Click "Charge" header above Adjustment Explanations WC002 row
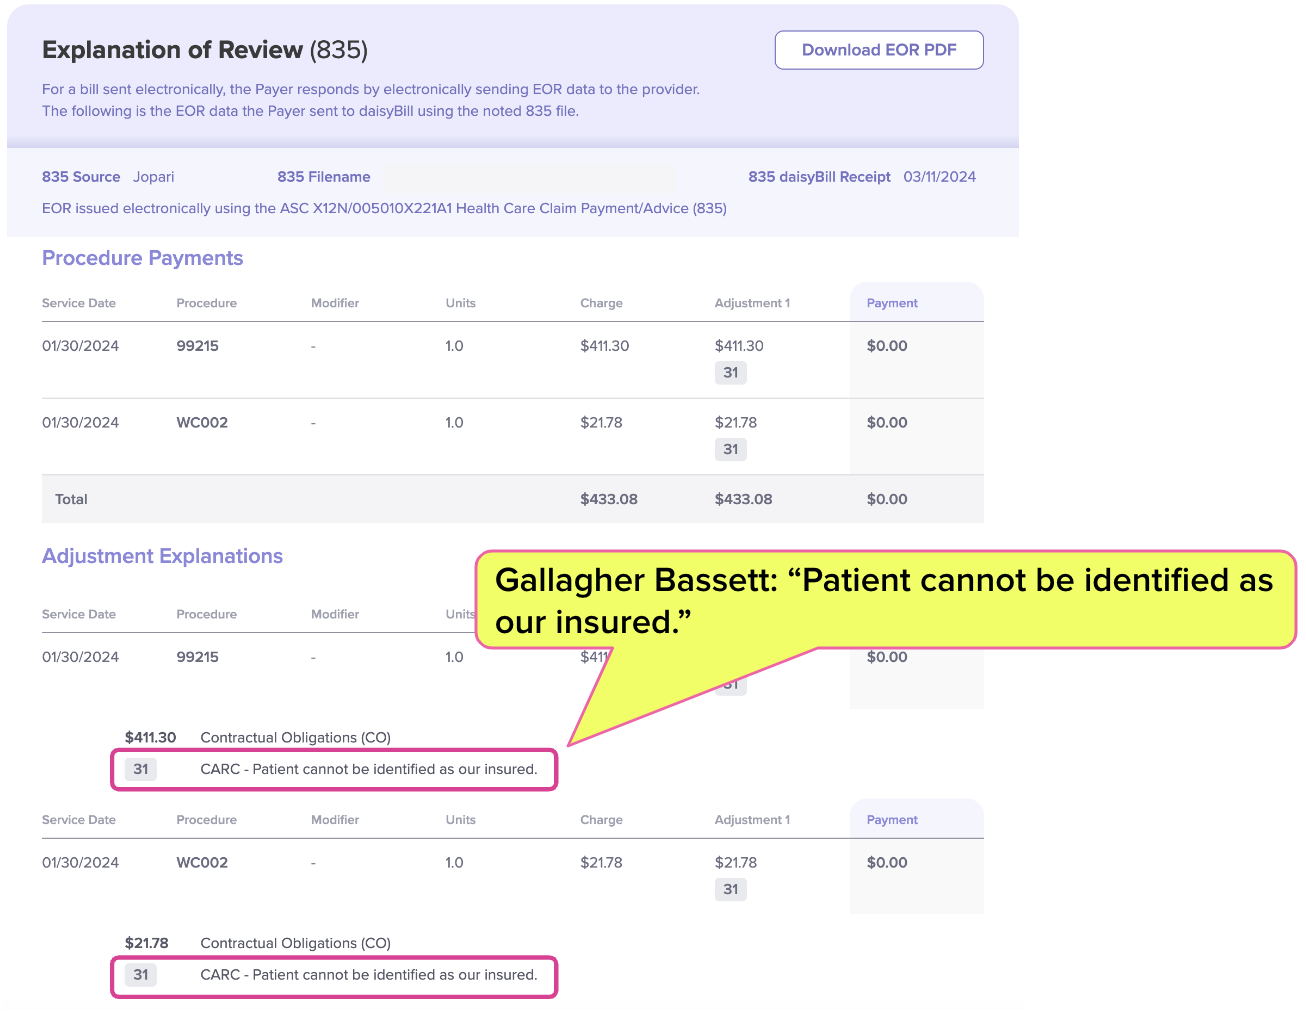The height and width of the screenshot is (1014, 1306). coord(602,820)
